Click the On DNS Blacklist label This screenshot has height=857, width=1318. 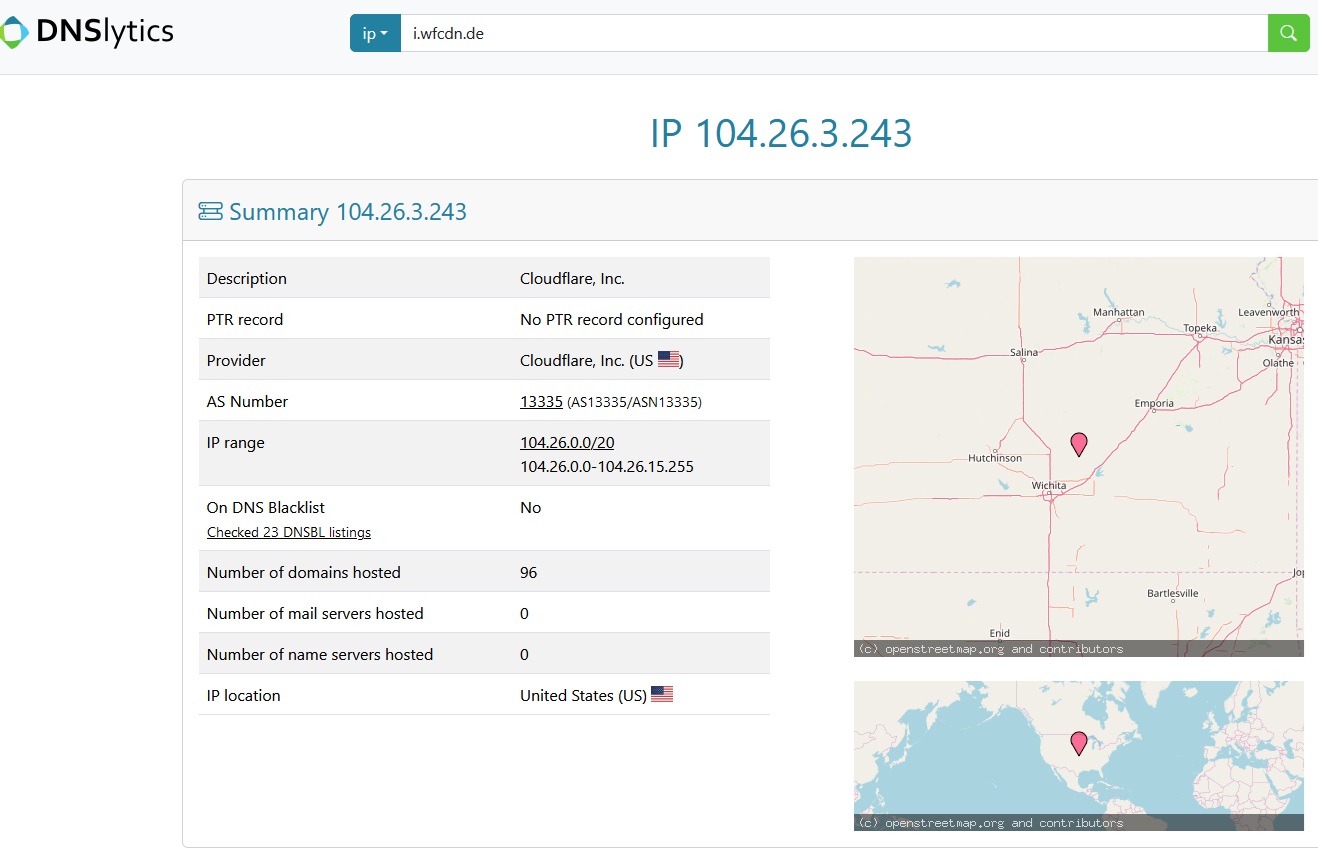tap(266, 507)
